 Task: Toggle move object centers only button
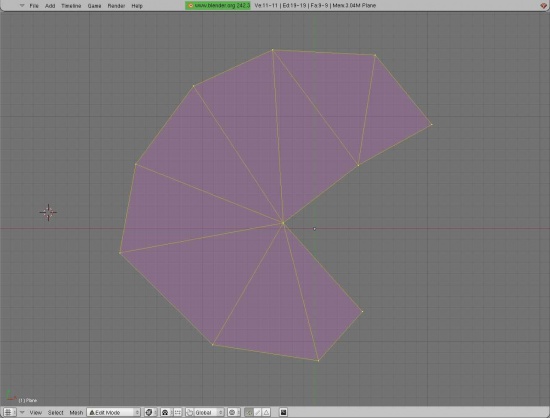(x=177, y=412)
